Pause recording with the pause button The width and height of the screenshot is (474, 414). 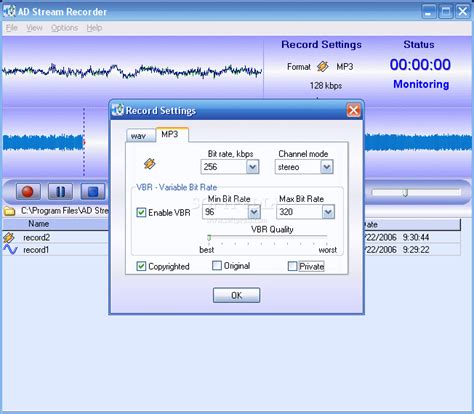pos(60,192)
